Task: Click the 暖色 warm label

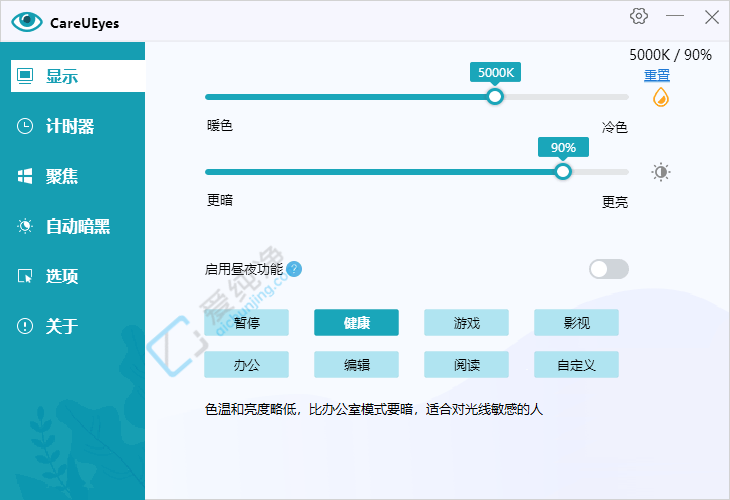Action: [x=220, y=125]
